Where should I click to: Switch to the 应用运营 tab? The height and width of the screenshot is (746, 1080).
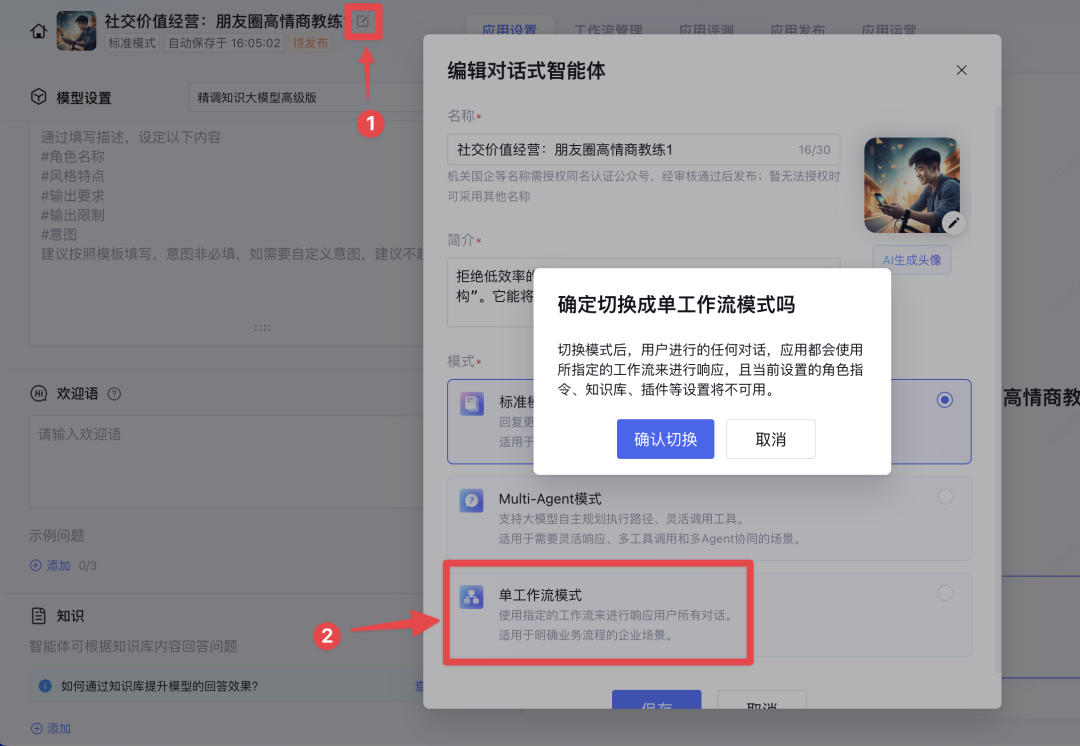point(889,30)
